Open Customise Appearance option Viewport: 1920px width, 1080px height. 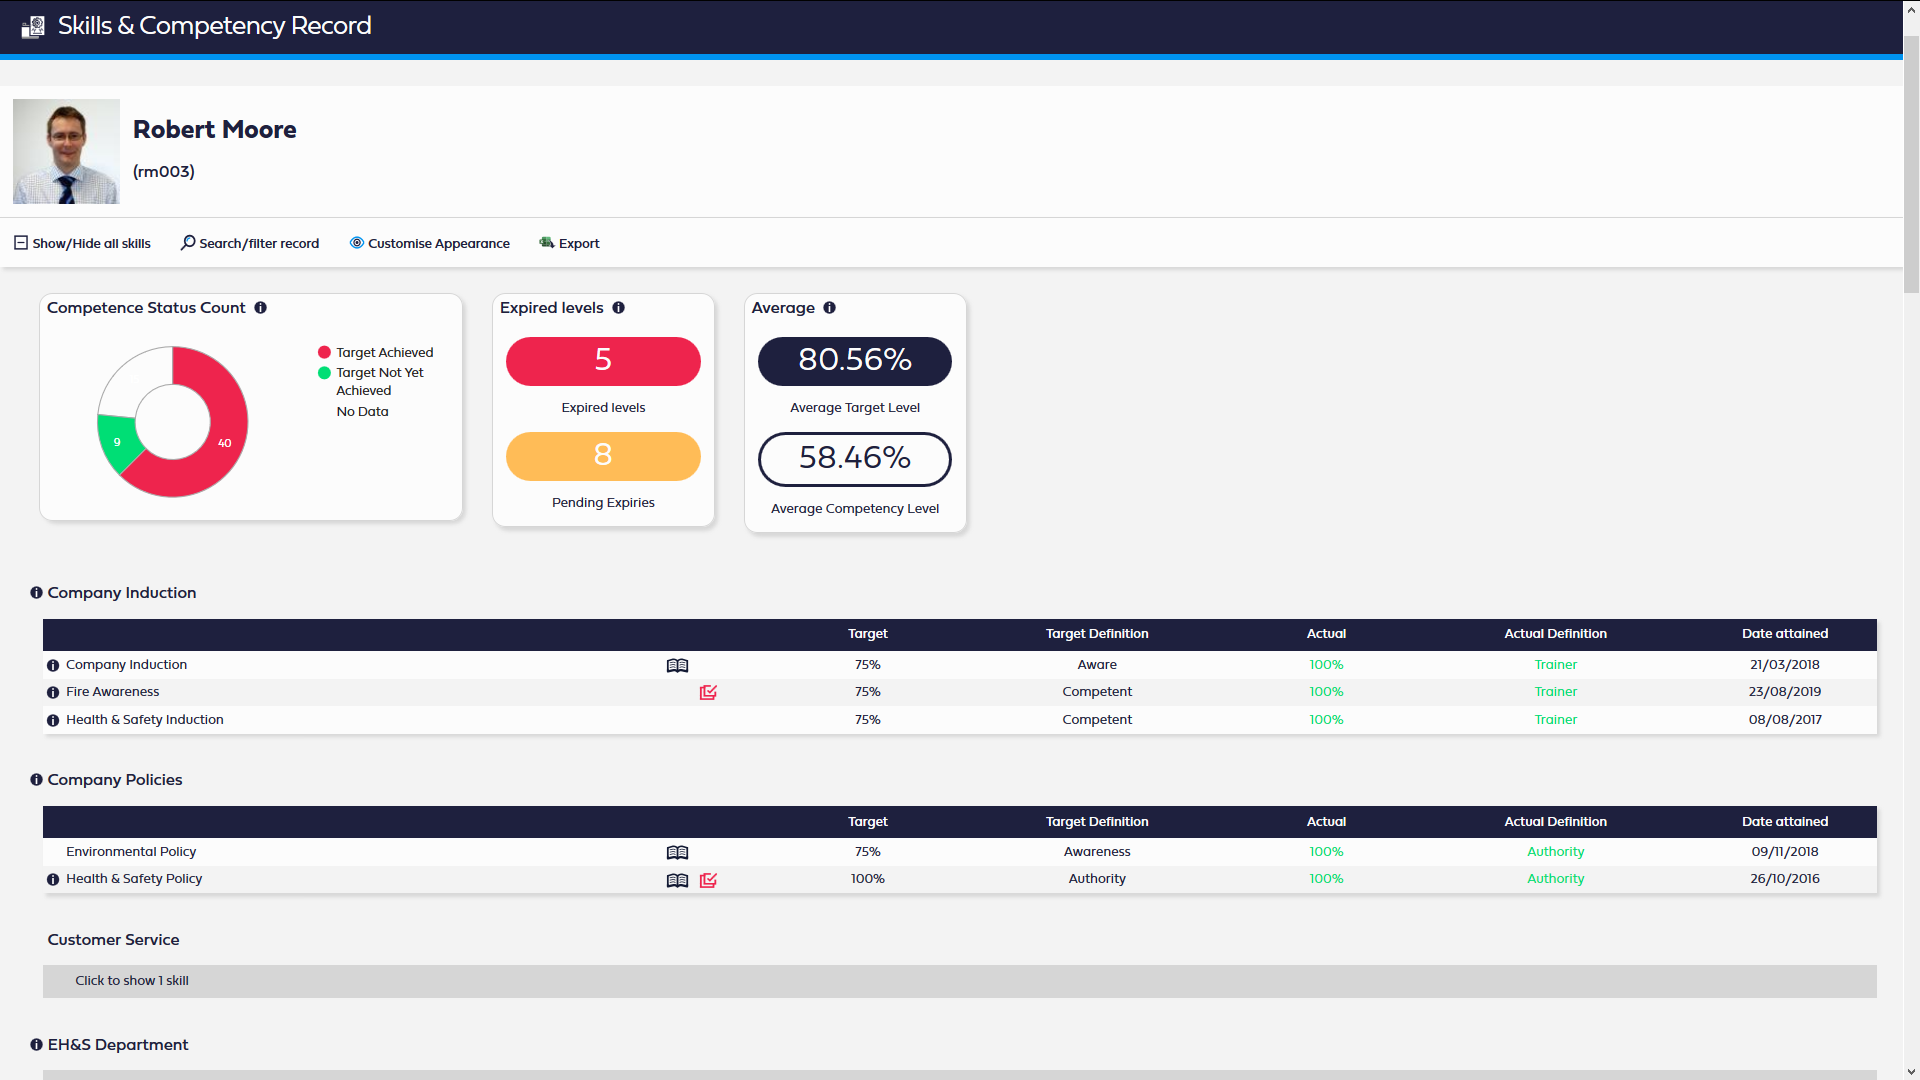[x=429, y=243]
